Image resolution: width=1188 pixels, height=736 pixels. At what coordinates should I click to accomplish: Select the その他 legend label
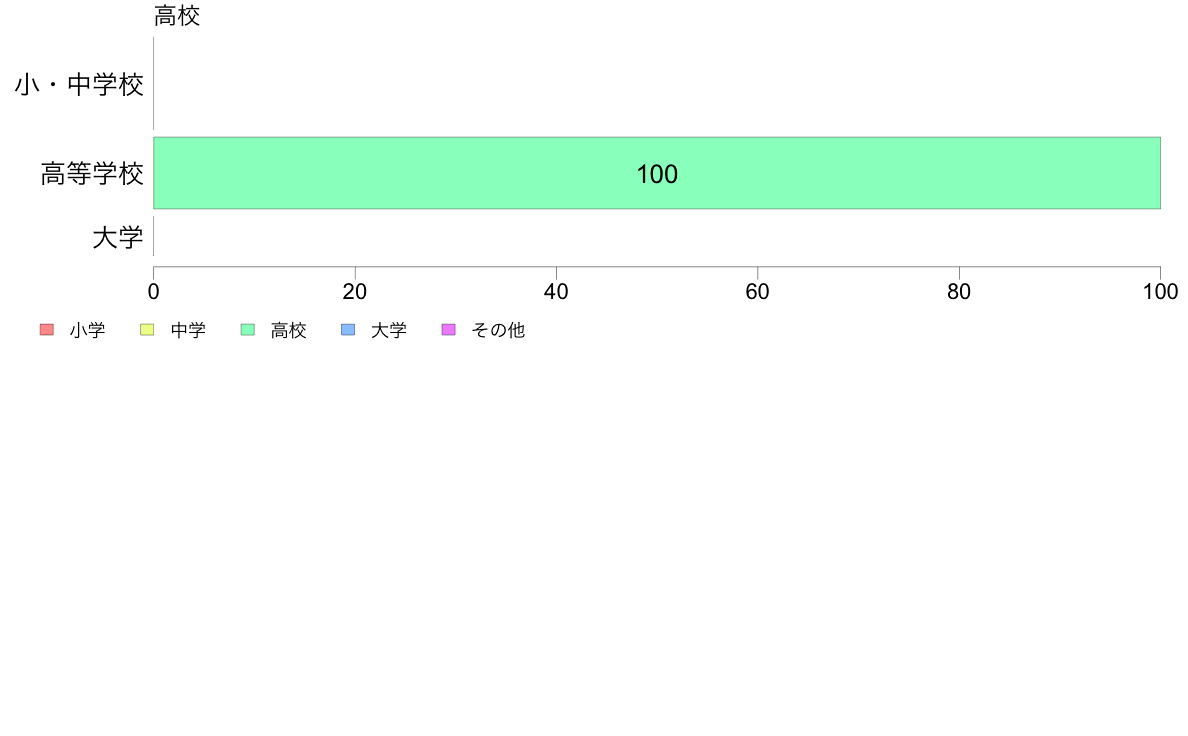(498, 330)
